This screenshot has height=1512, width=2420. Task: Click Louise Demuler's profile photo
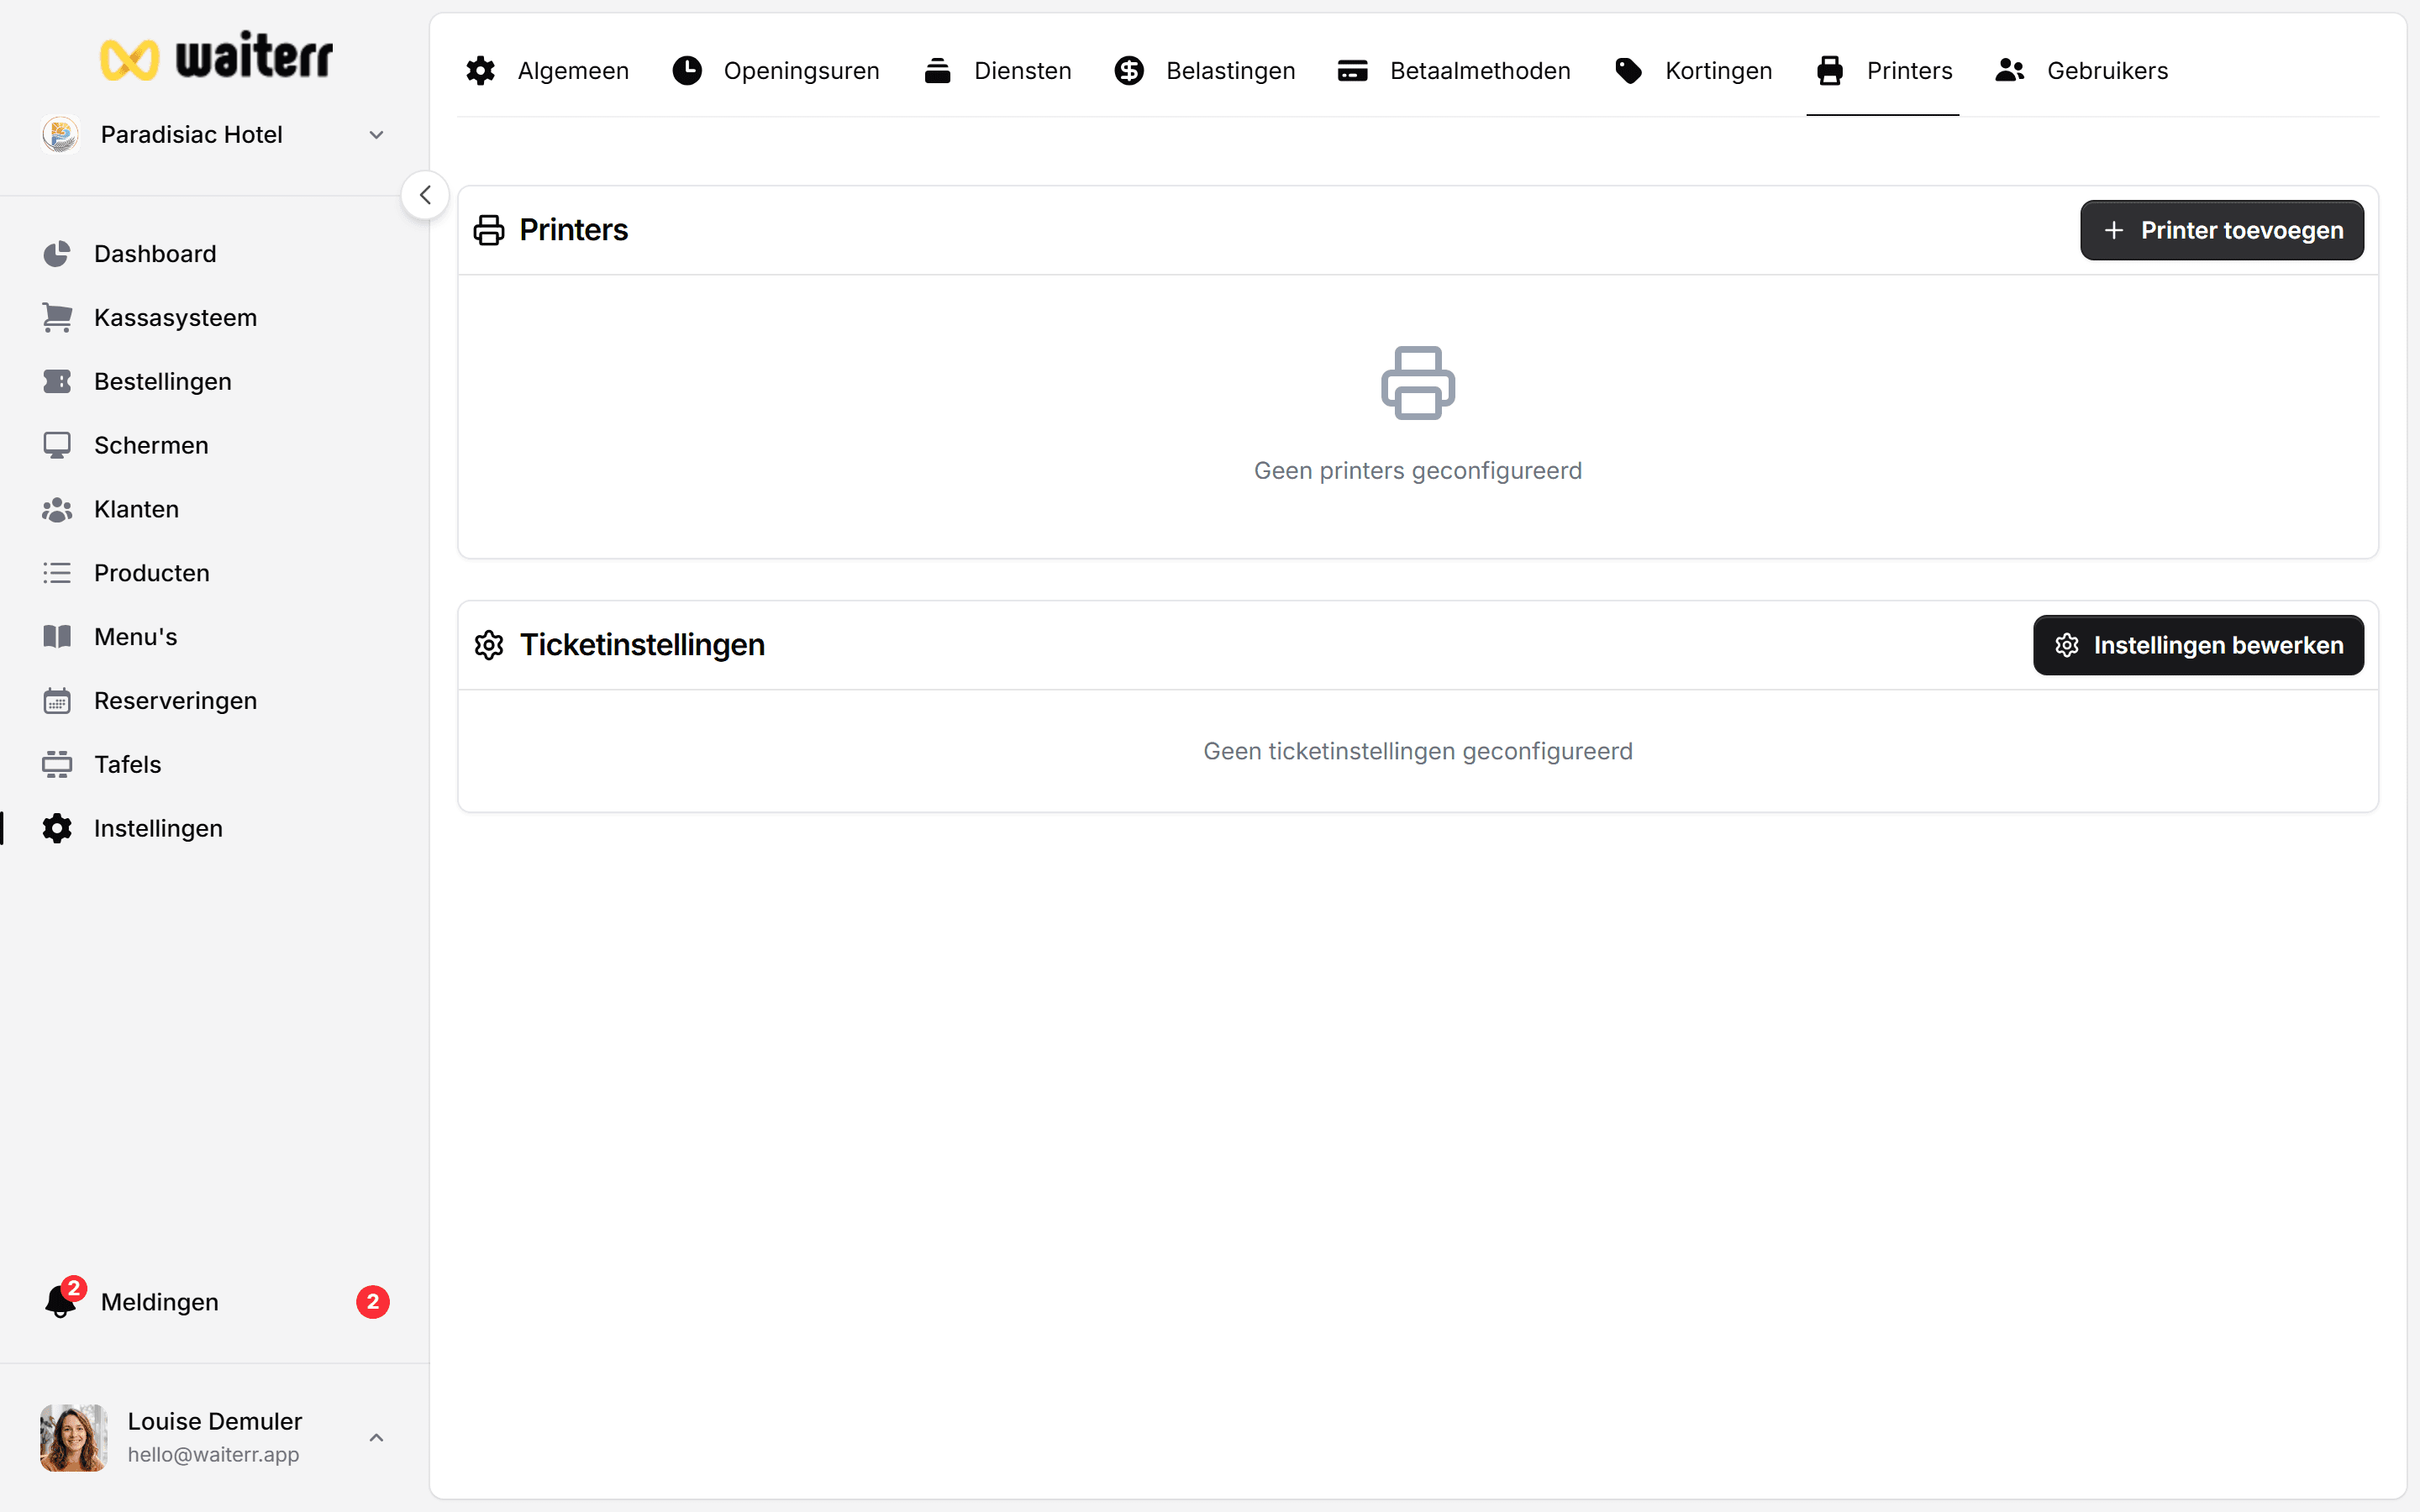(74, 1438)
